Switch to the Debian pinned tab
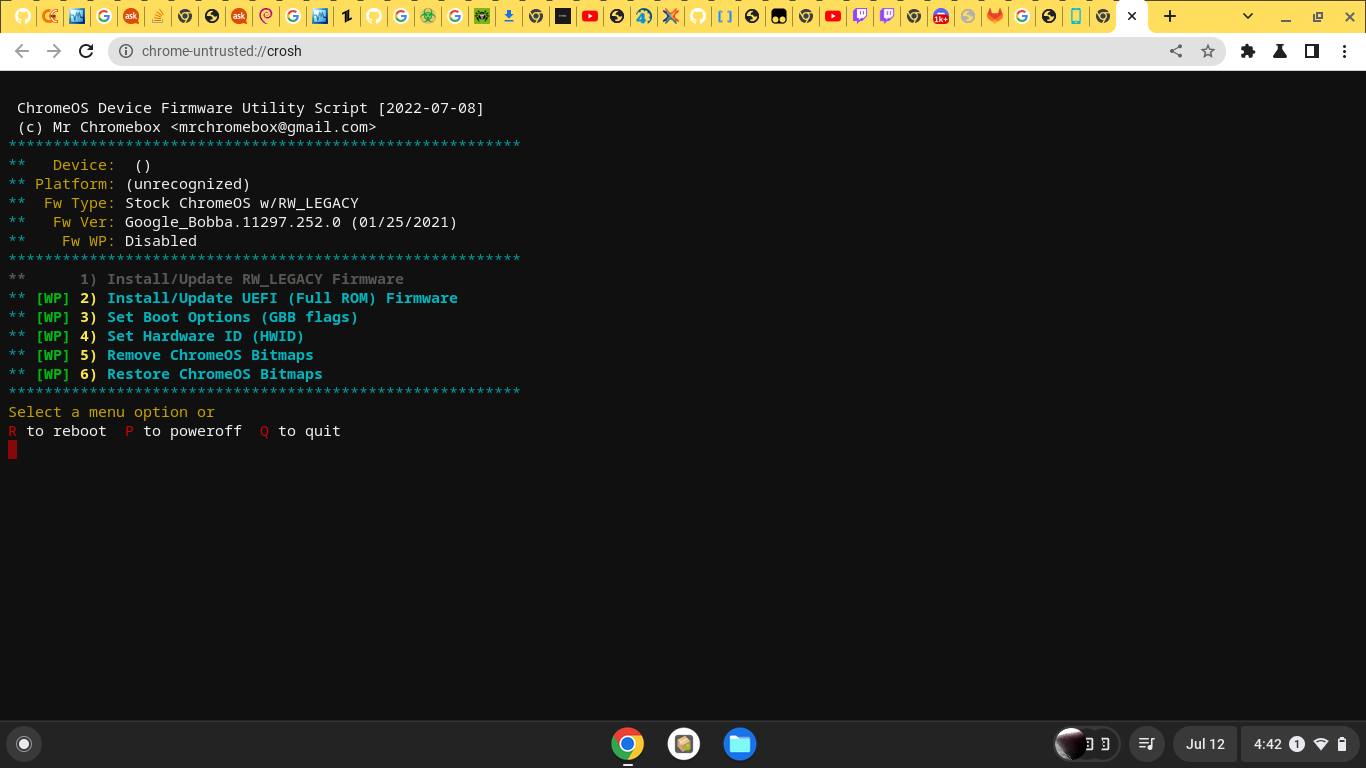Image resolution: width=1366 pixels, height=768 pixels. [265, 16]
